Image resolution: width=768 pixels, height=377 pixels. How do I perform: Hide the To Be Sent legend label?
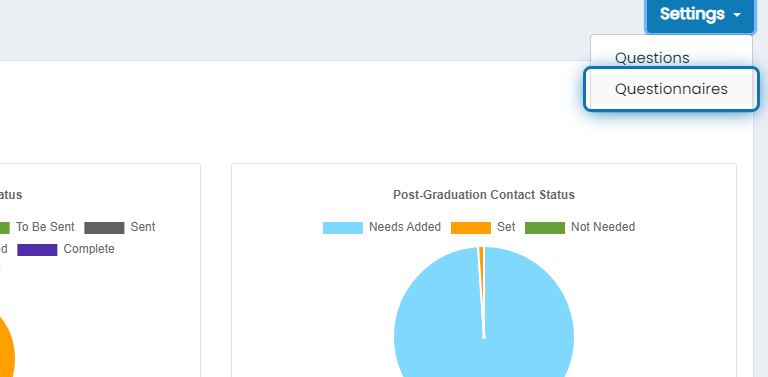(x=45, y=227)
